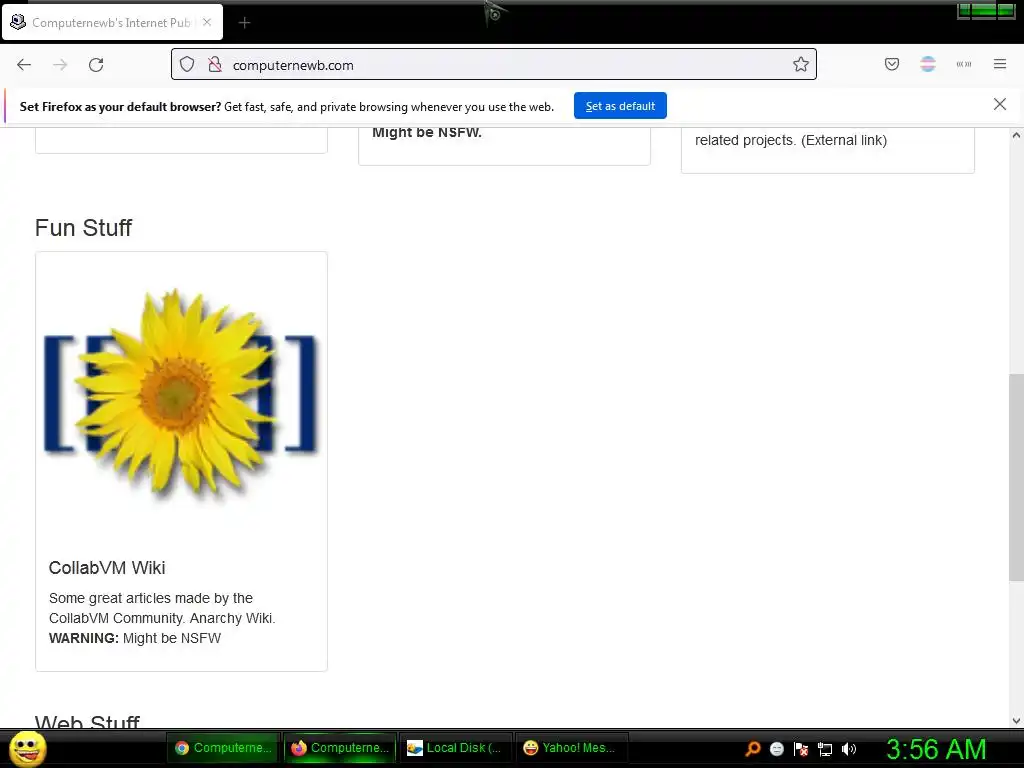Switch to the Chrome Computernewb taskbar window
This screenshot has height=768, width=1024.
point(223,748)
